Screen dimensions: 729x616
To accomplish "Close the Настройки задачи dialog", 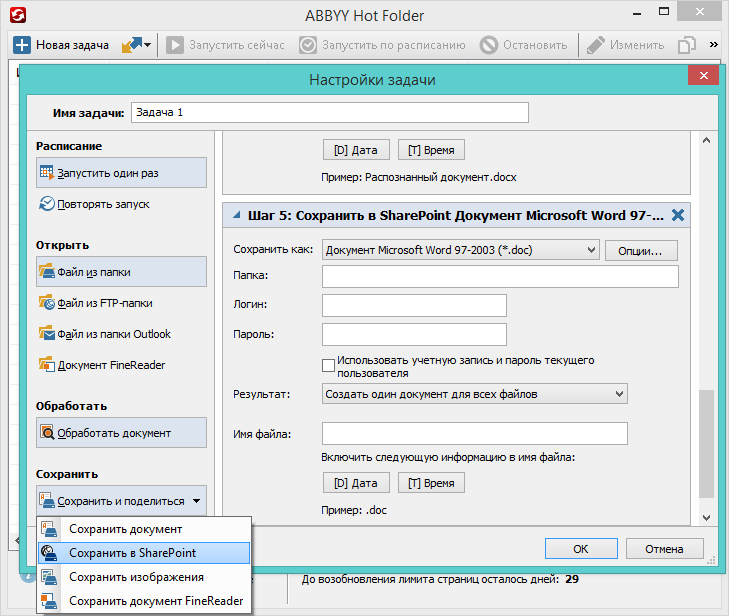I will point(703,75).
